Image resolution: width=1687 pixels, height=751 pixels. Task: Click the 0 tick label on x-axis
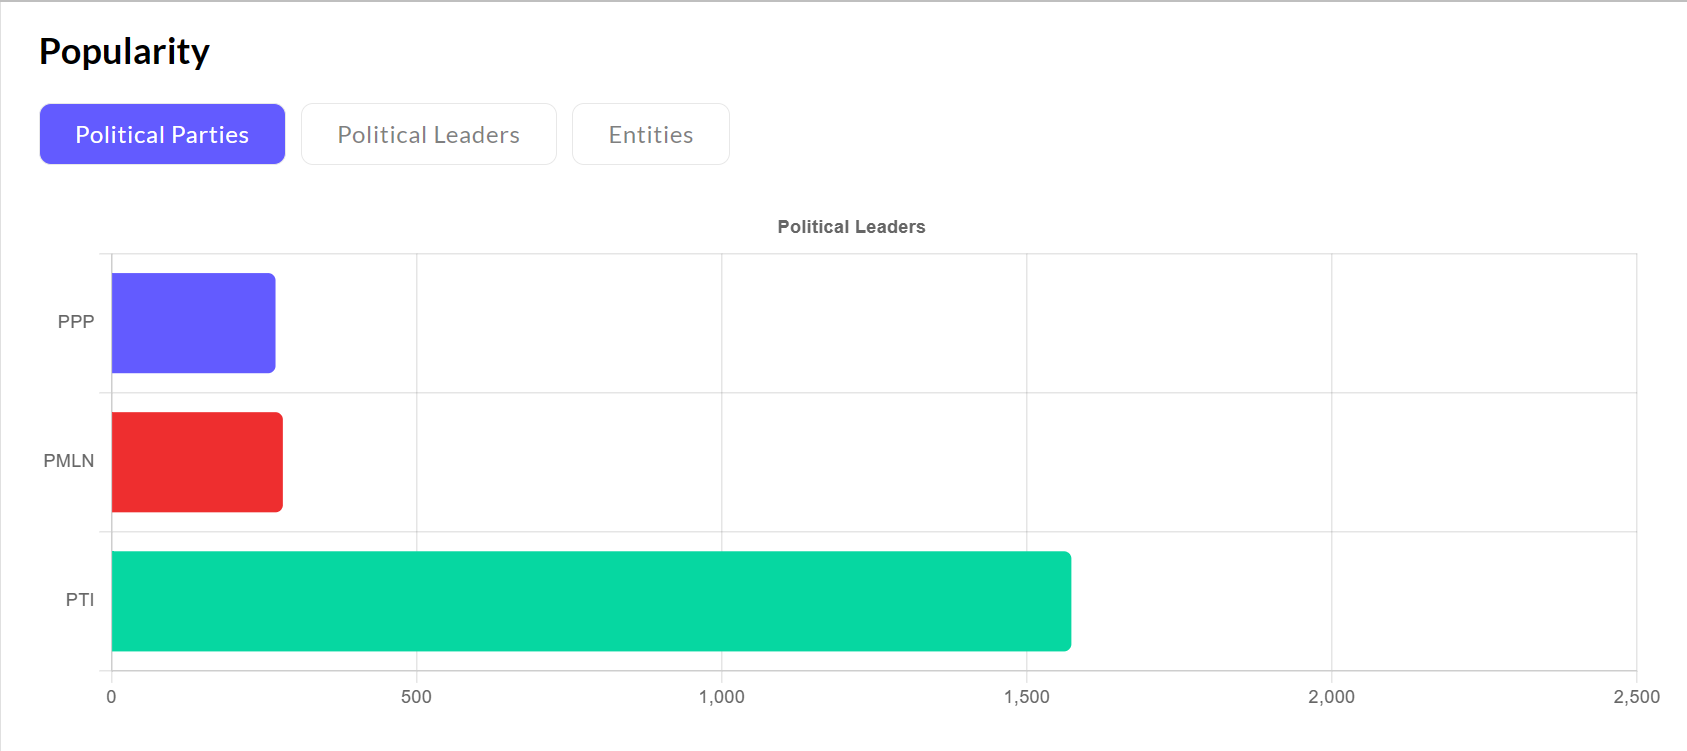tap(111, 697)
